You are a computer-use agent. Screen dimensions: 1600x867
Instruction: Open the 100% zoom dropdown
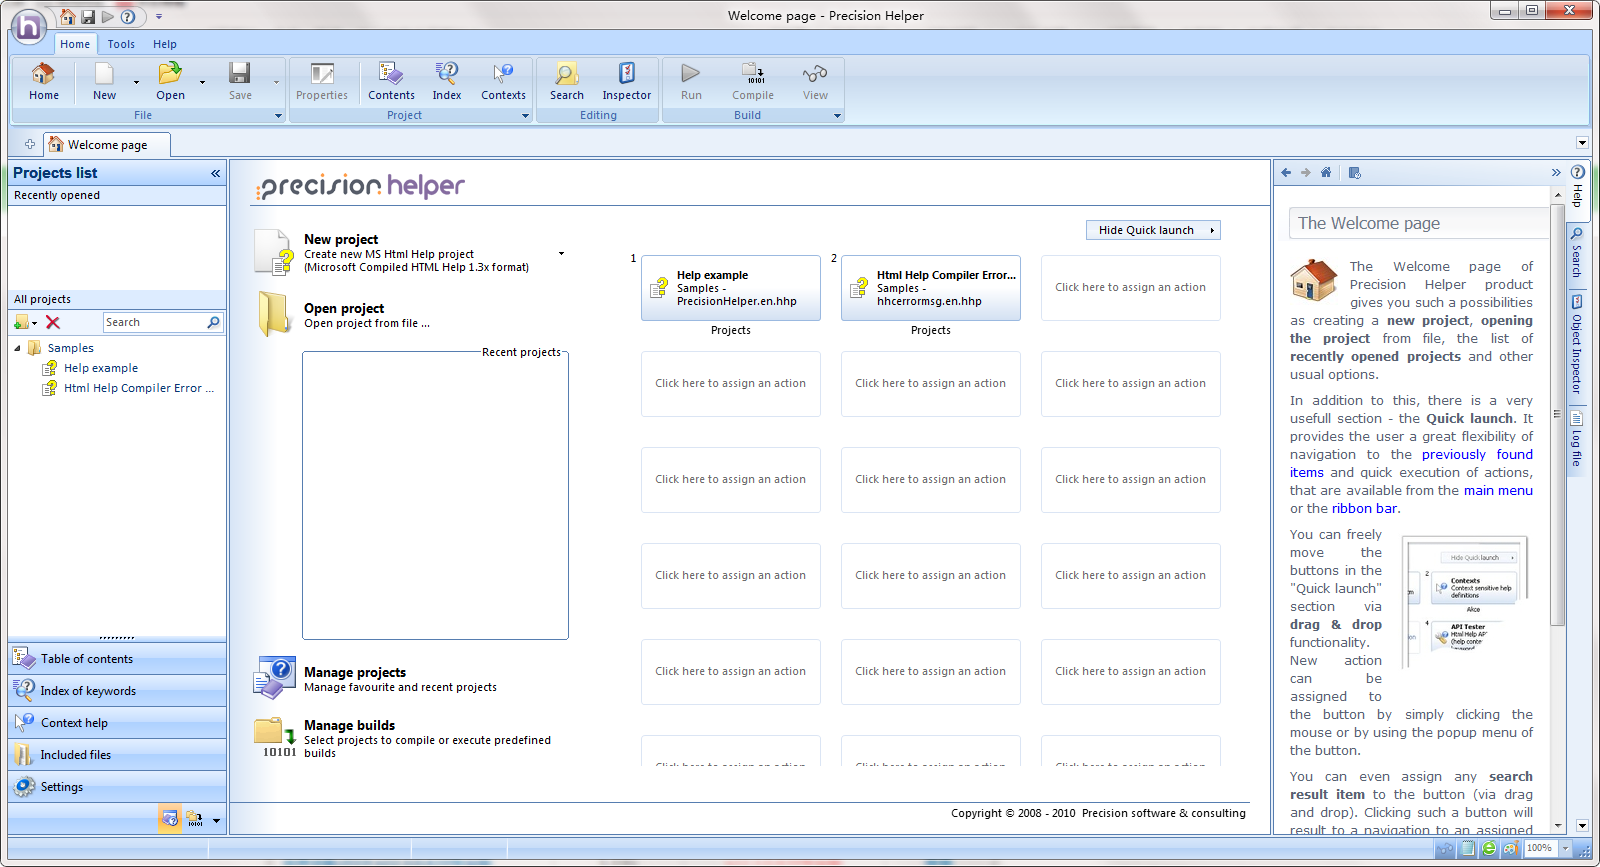pyautogui.click(x=1565, y=849)
